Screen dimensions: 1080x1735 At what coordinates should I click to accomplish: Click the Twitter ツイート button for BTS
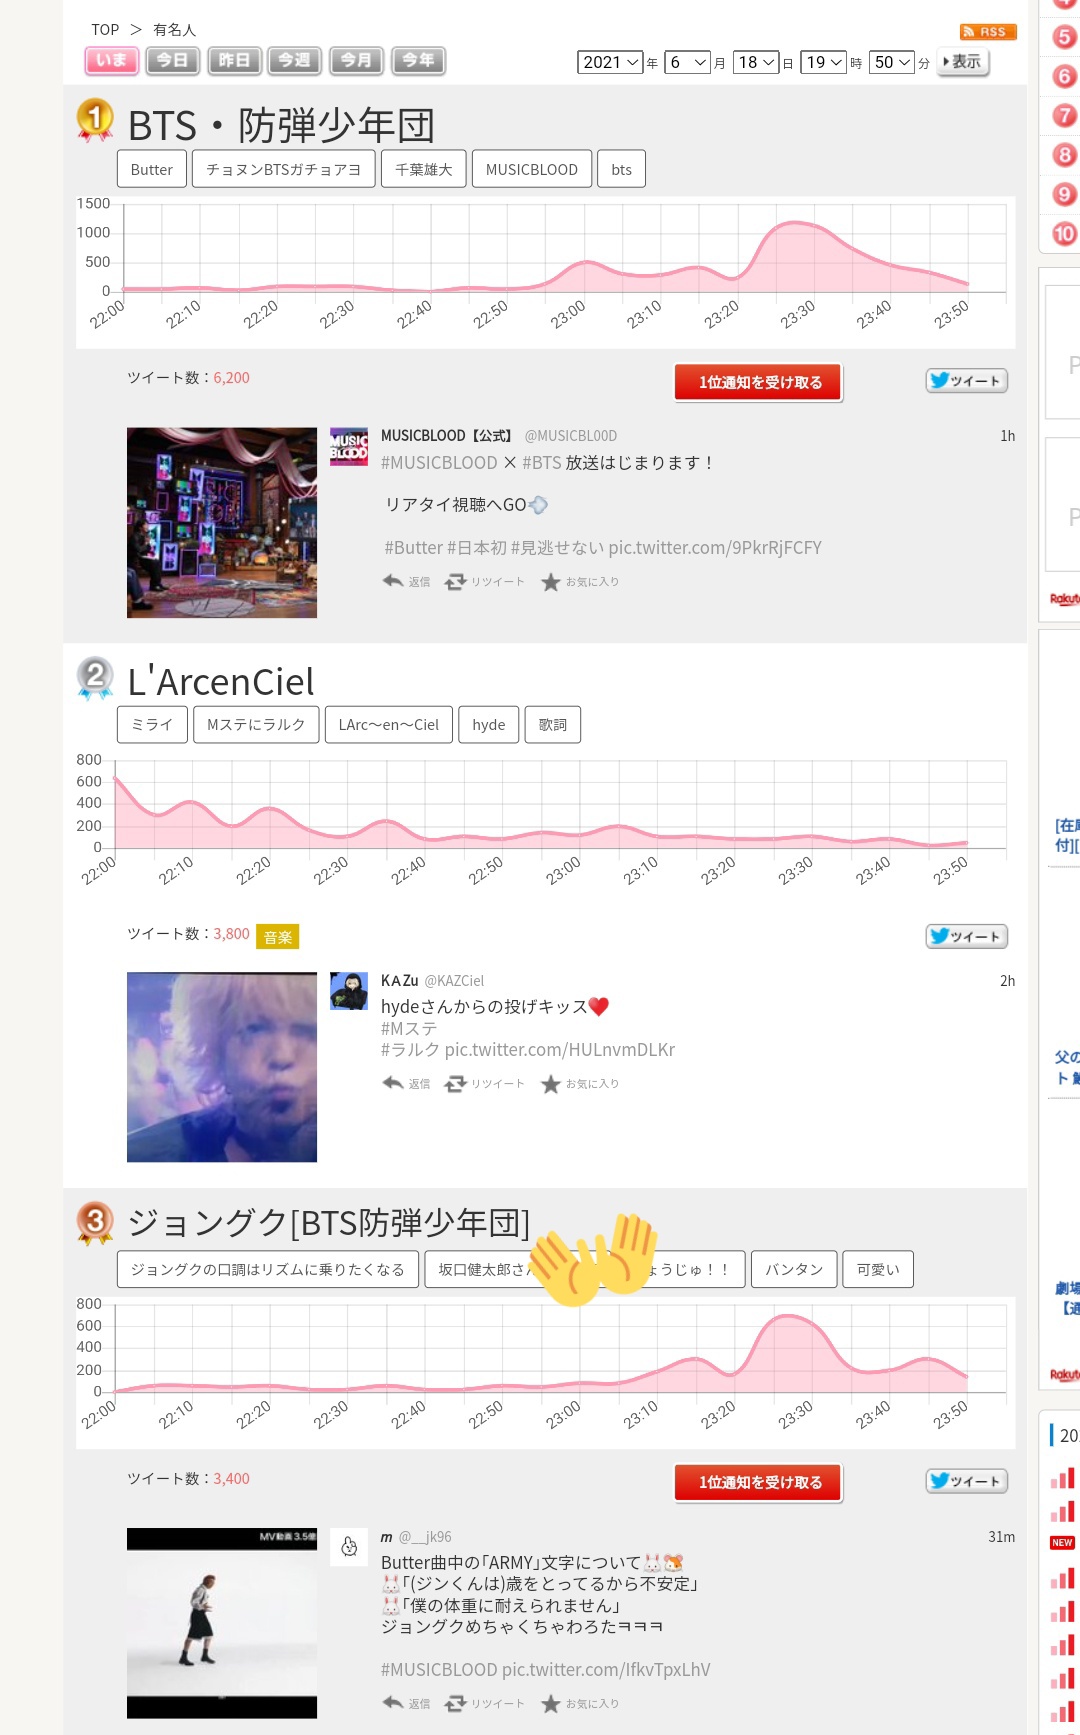[966, 380]
